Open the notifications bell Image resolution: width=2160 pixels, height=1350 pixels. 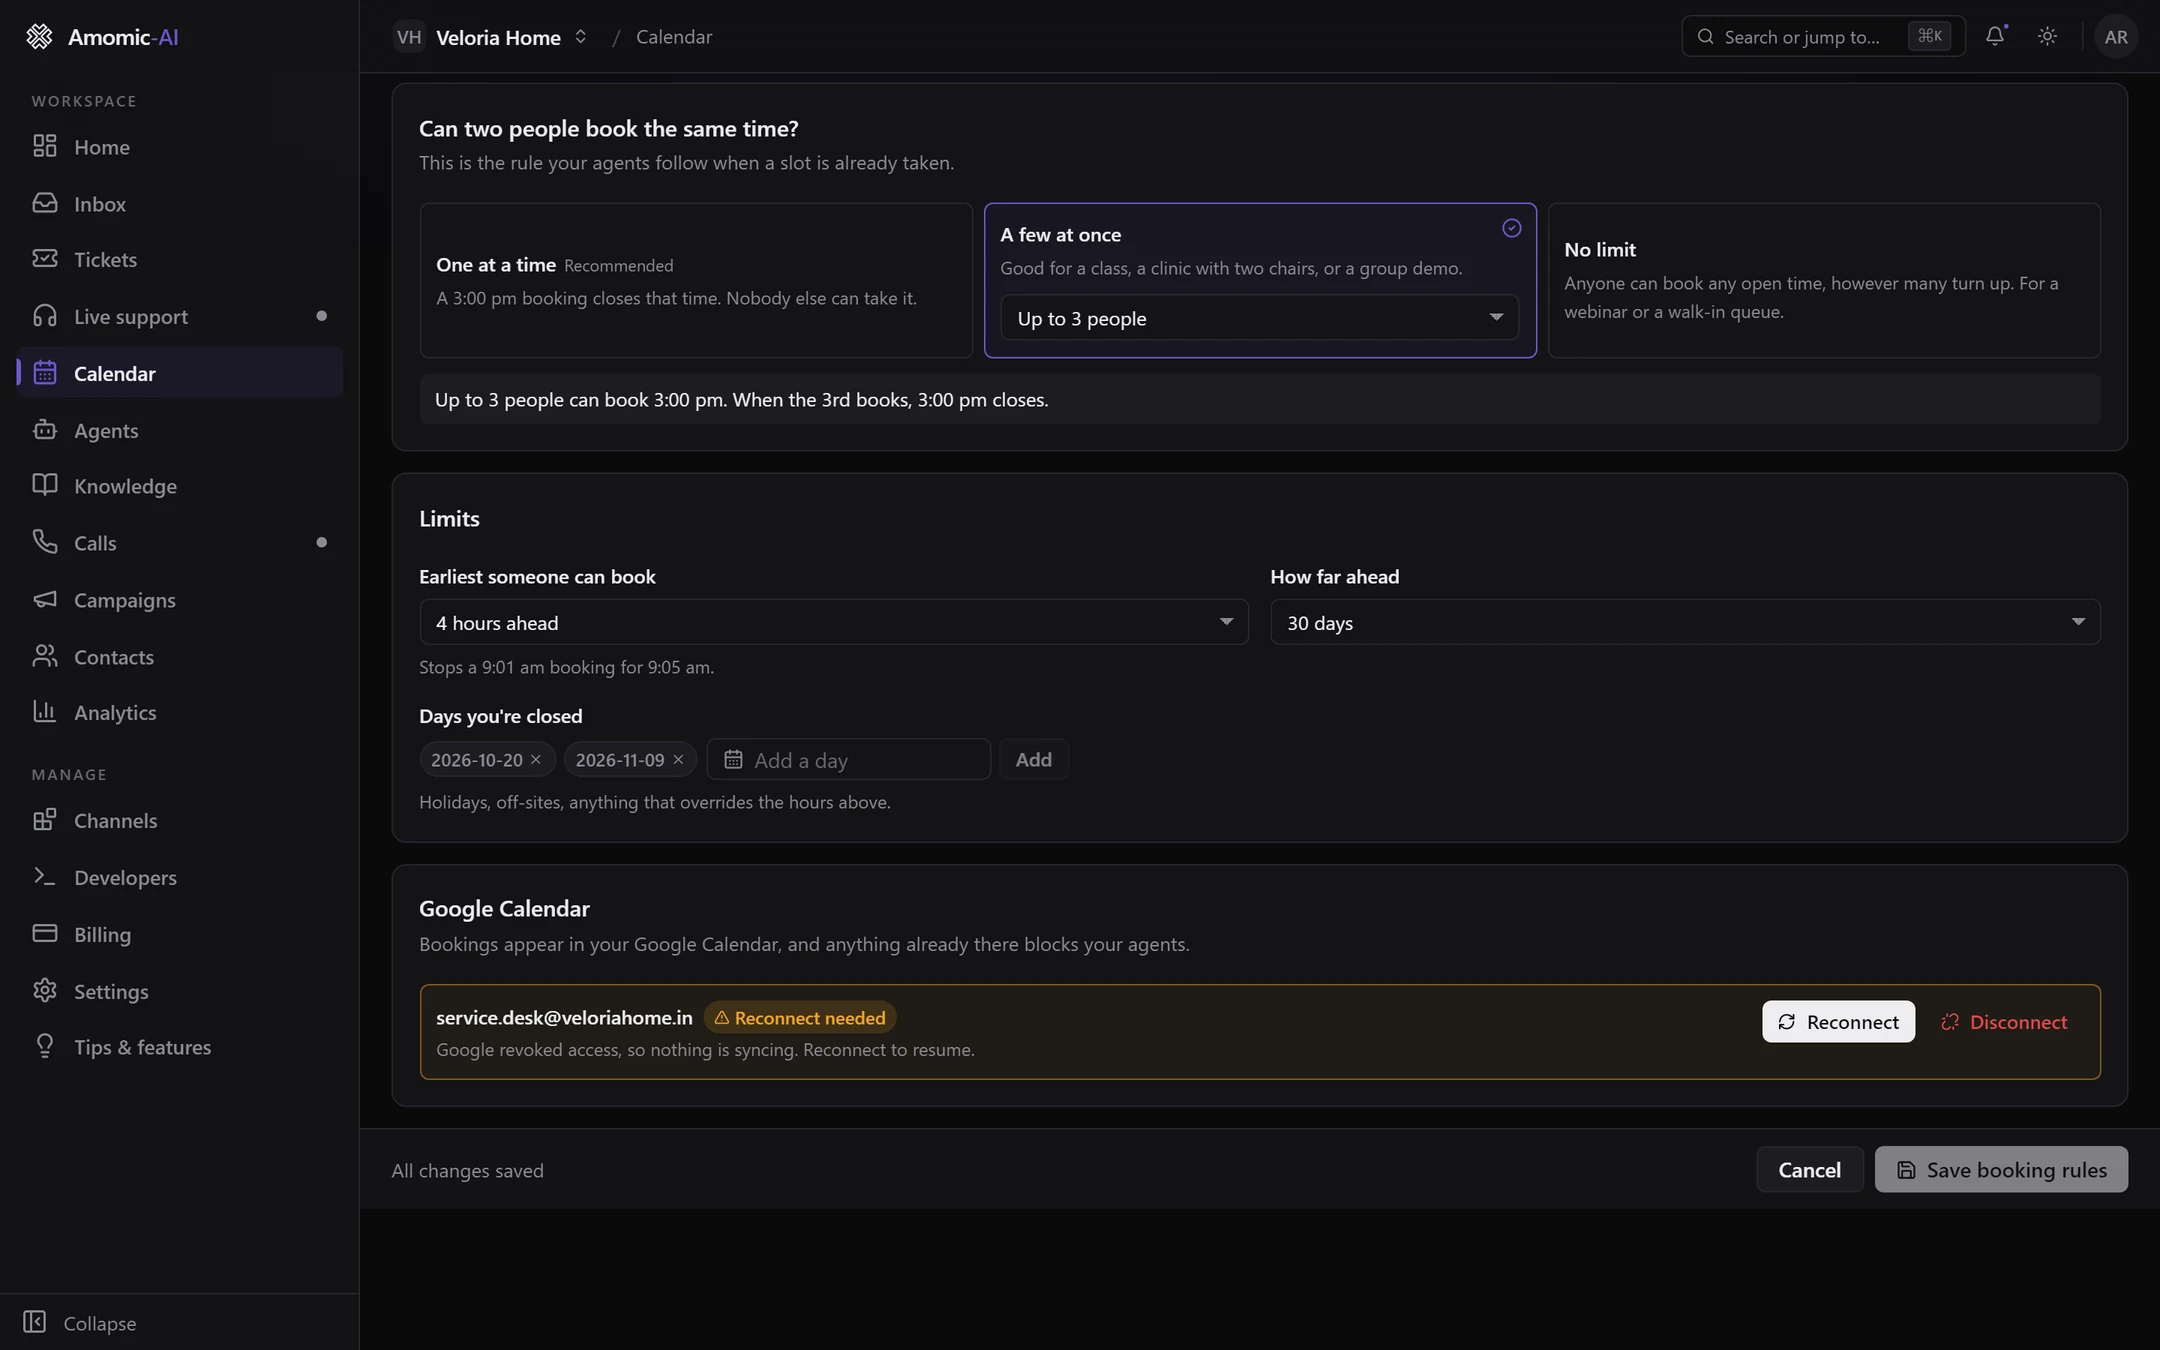[1995, 36]
